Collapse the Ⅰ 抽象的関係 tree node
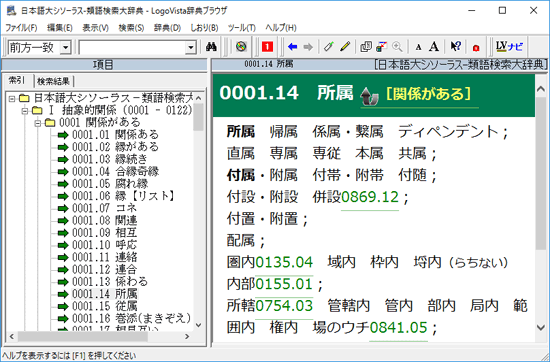 tap(25, 111)
